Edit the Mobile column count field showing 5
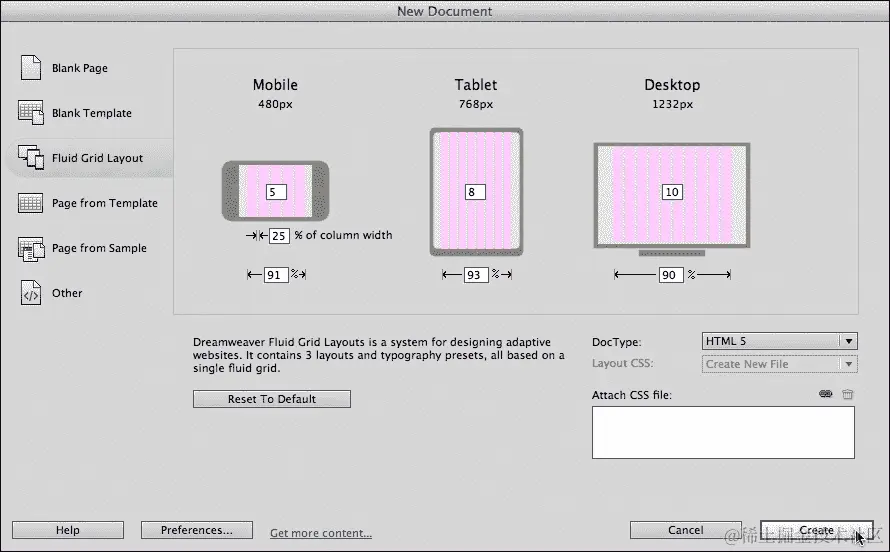 tap(276, 192)
